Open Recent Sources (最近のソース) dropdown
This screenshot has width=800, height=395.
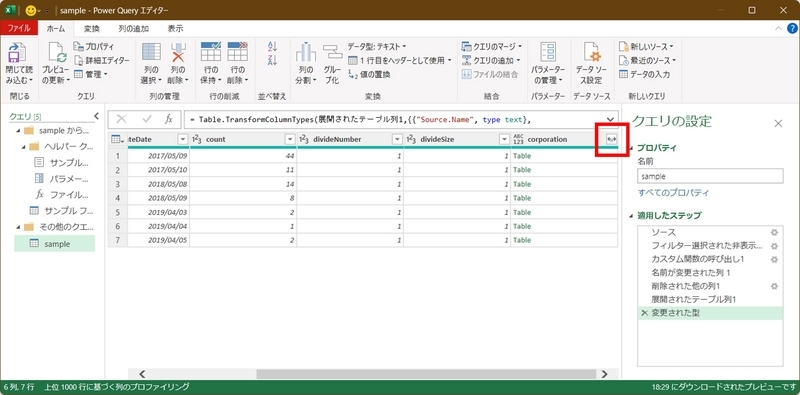(x=647, y=60)
